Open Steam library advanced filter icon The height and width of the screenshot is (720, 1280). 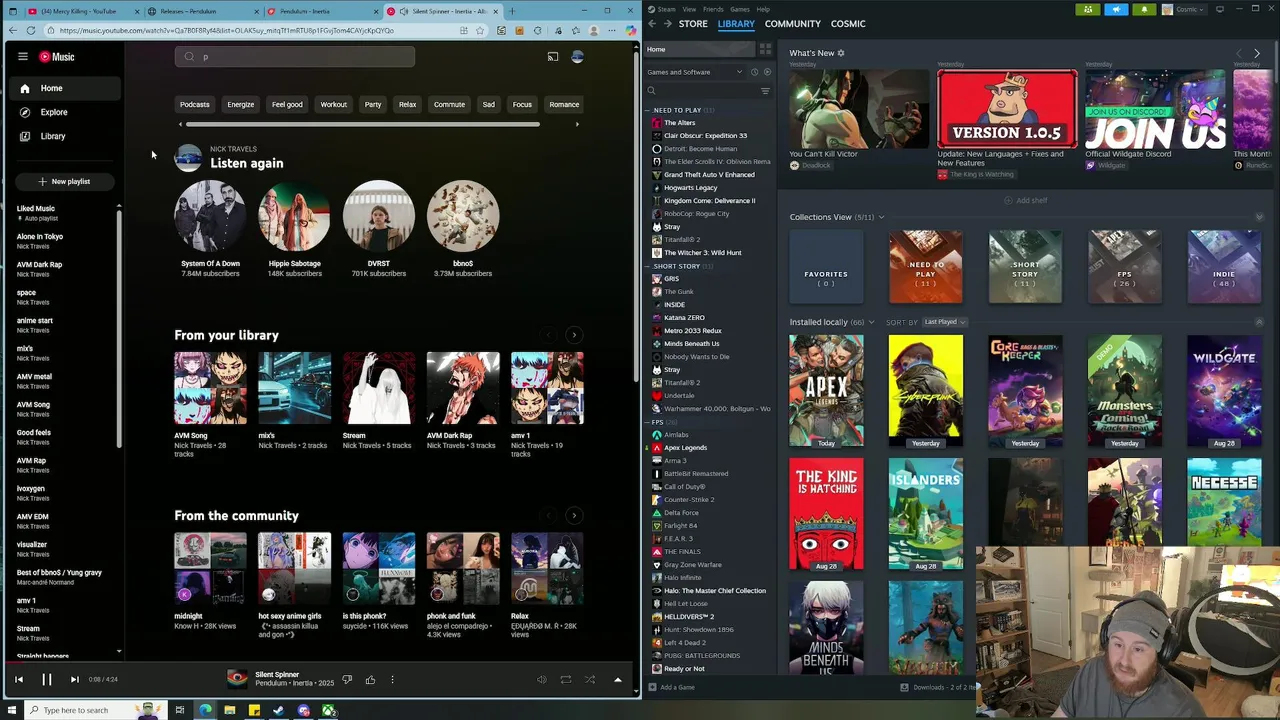pyautogui.click(x=765, y=91)
